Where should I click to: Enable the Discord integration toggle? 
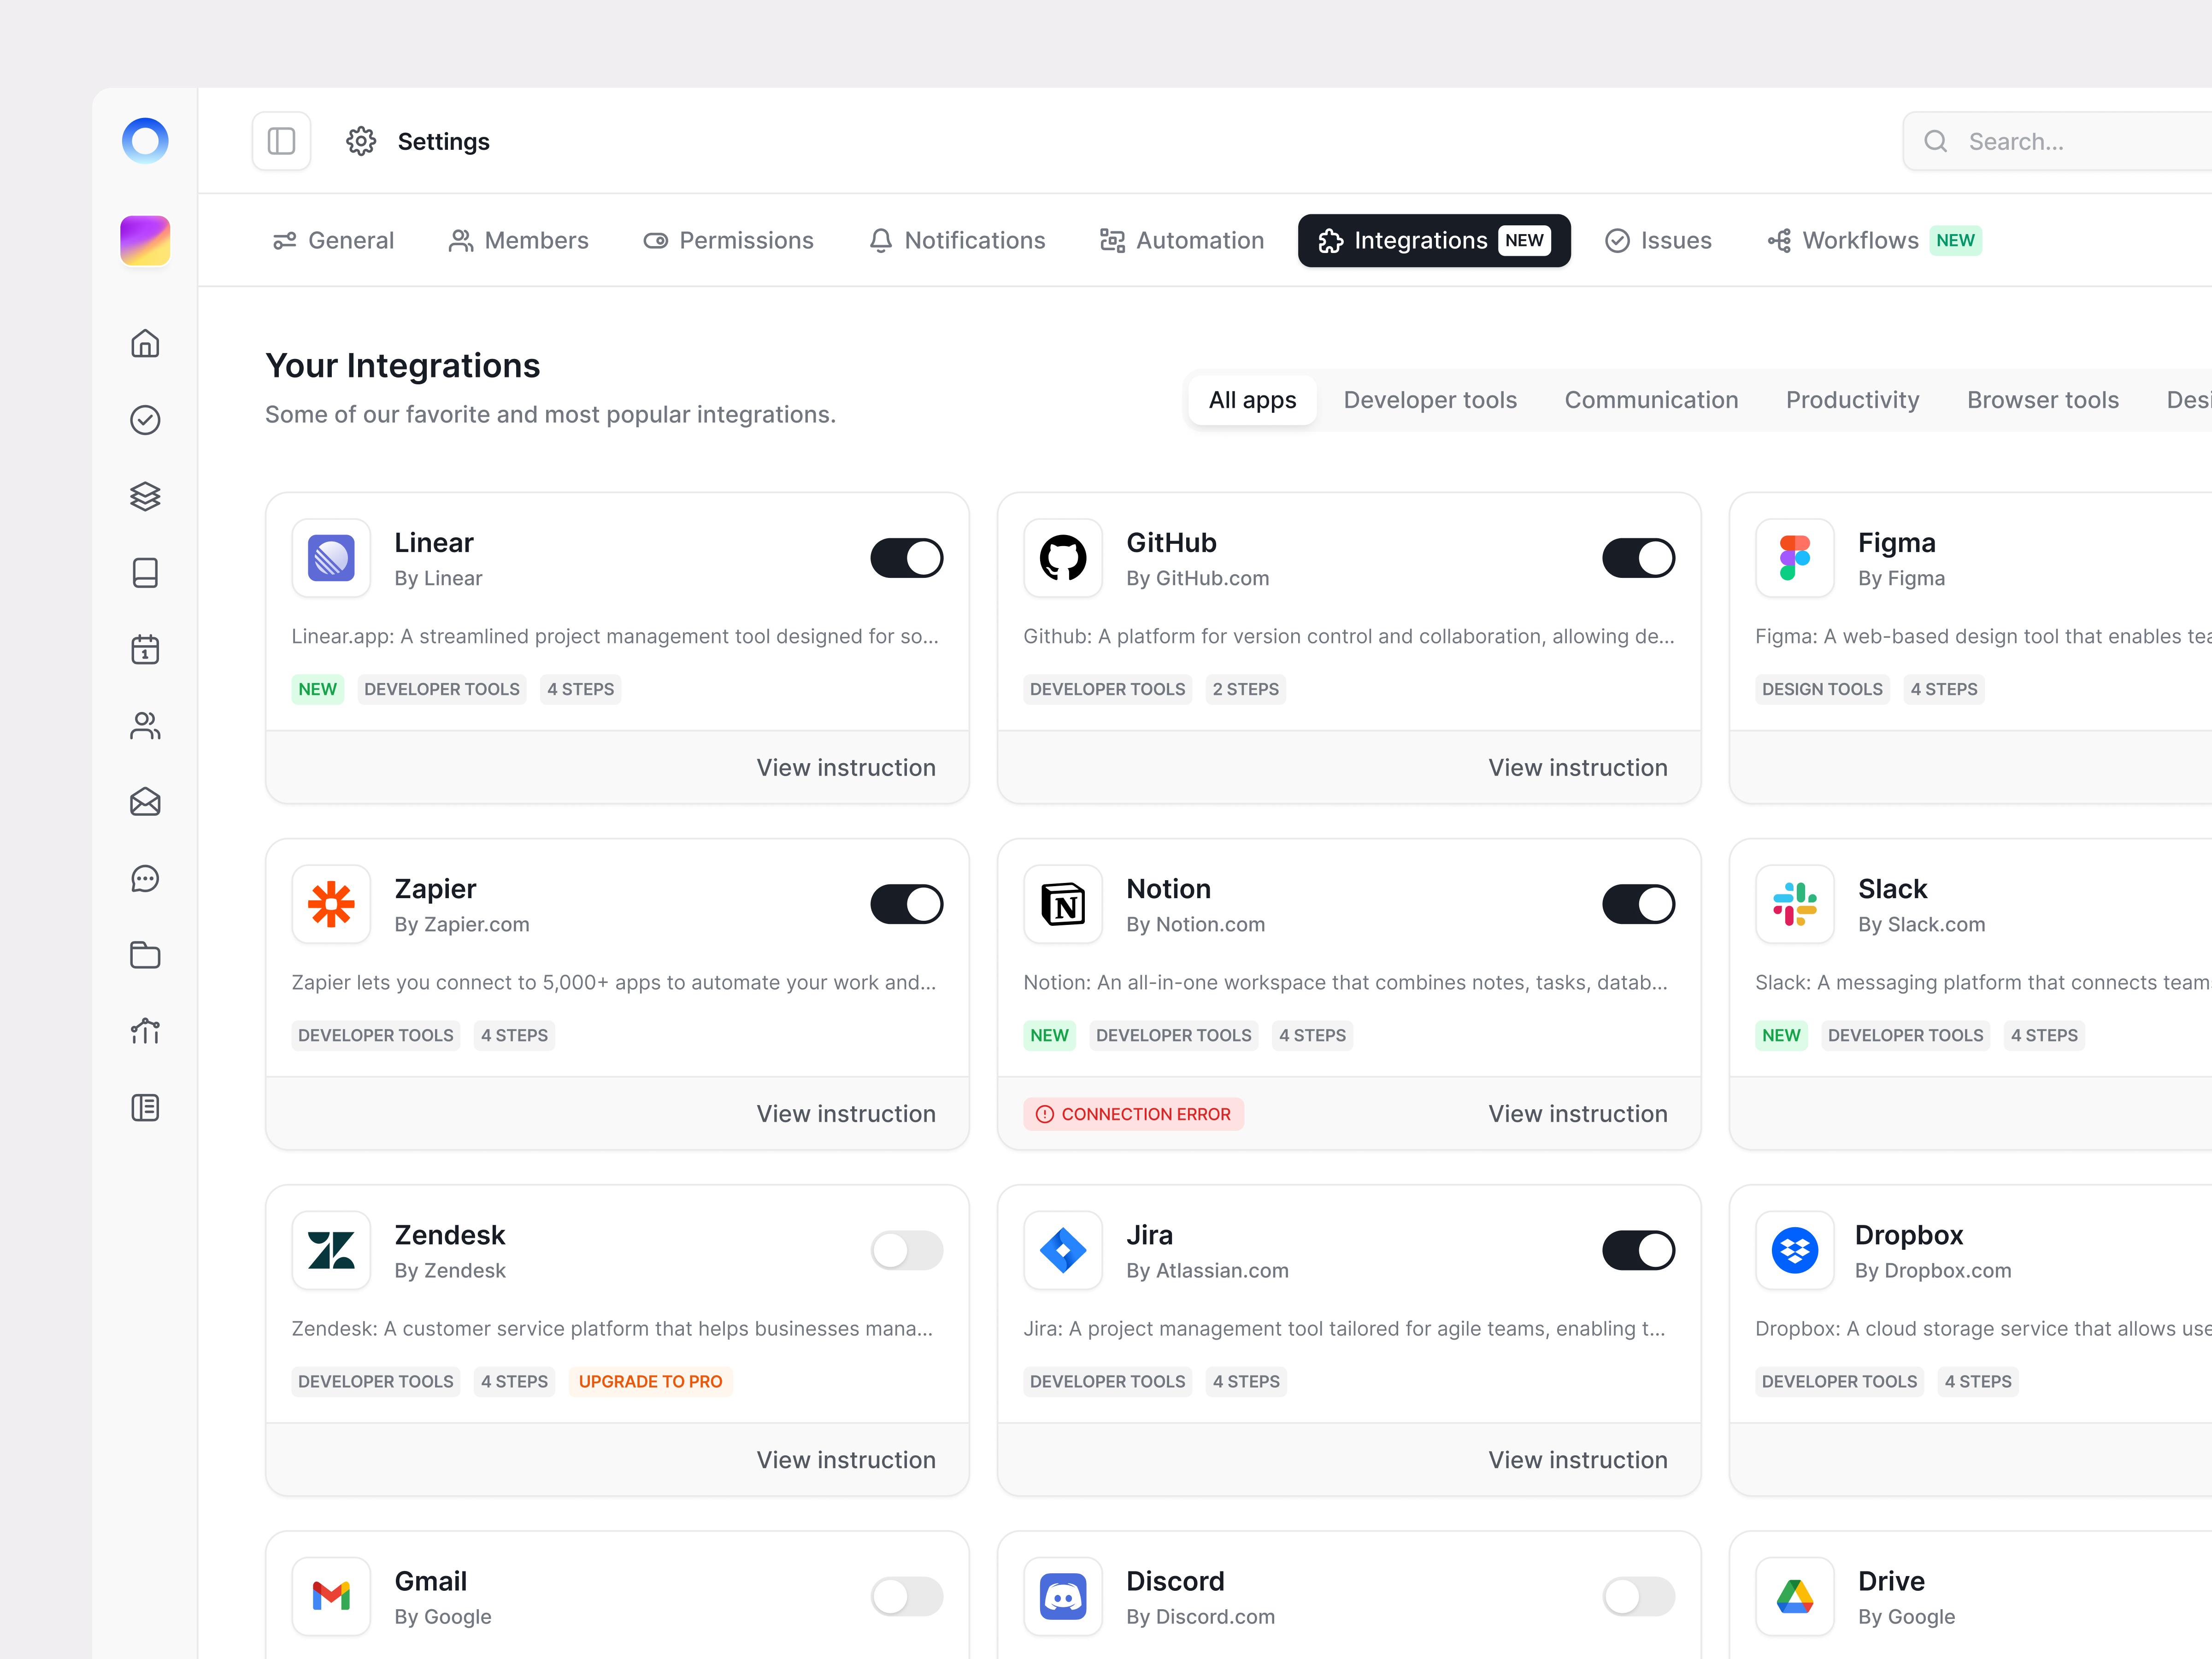pyautogui.click(x=1639, y=1596)
